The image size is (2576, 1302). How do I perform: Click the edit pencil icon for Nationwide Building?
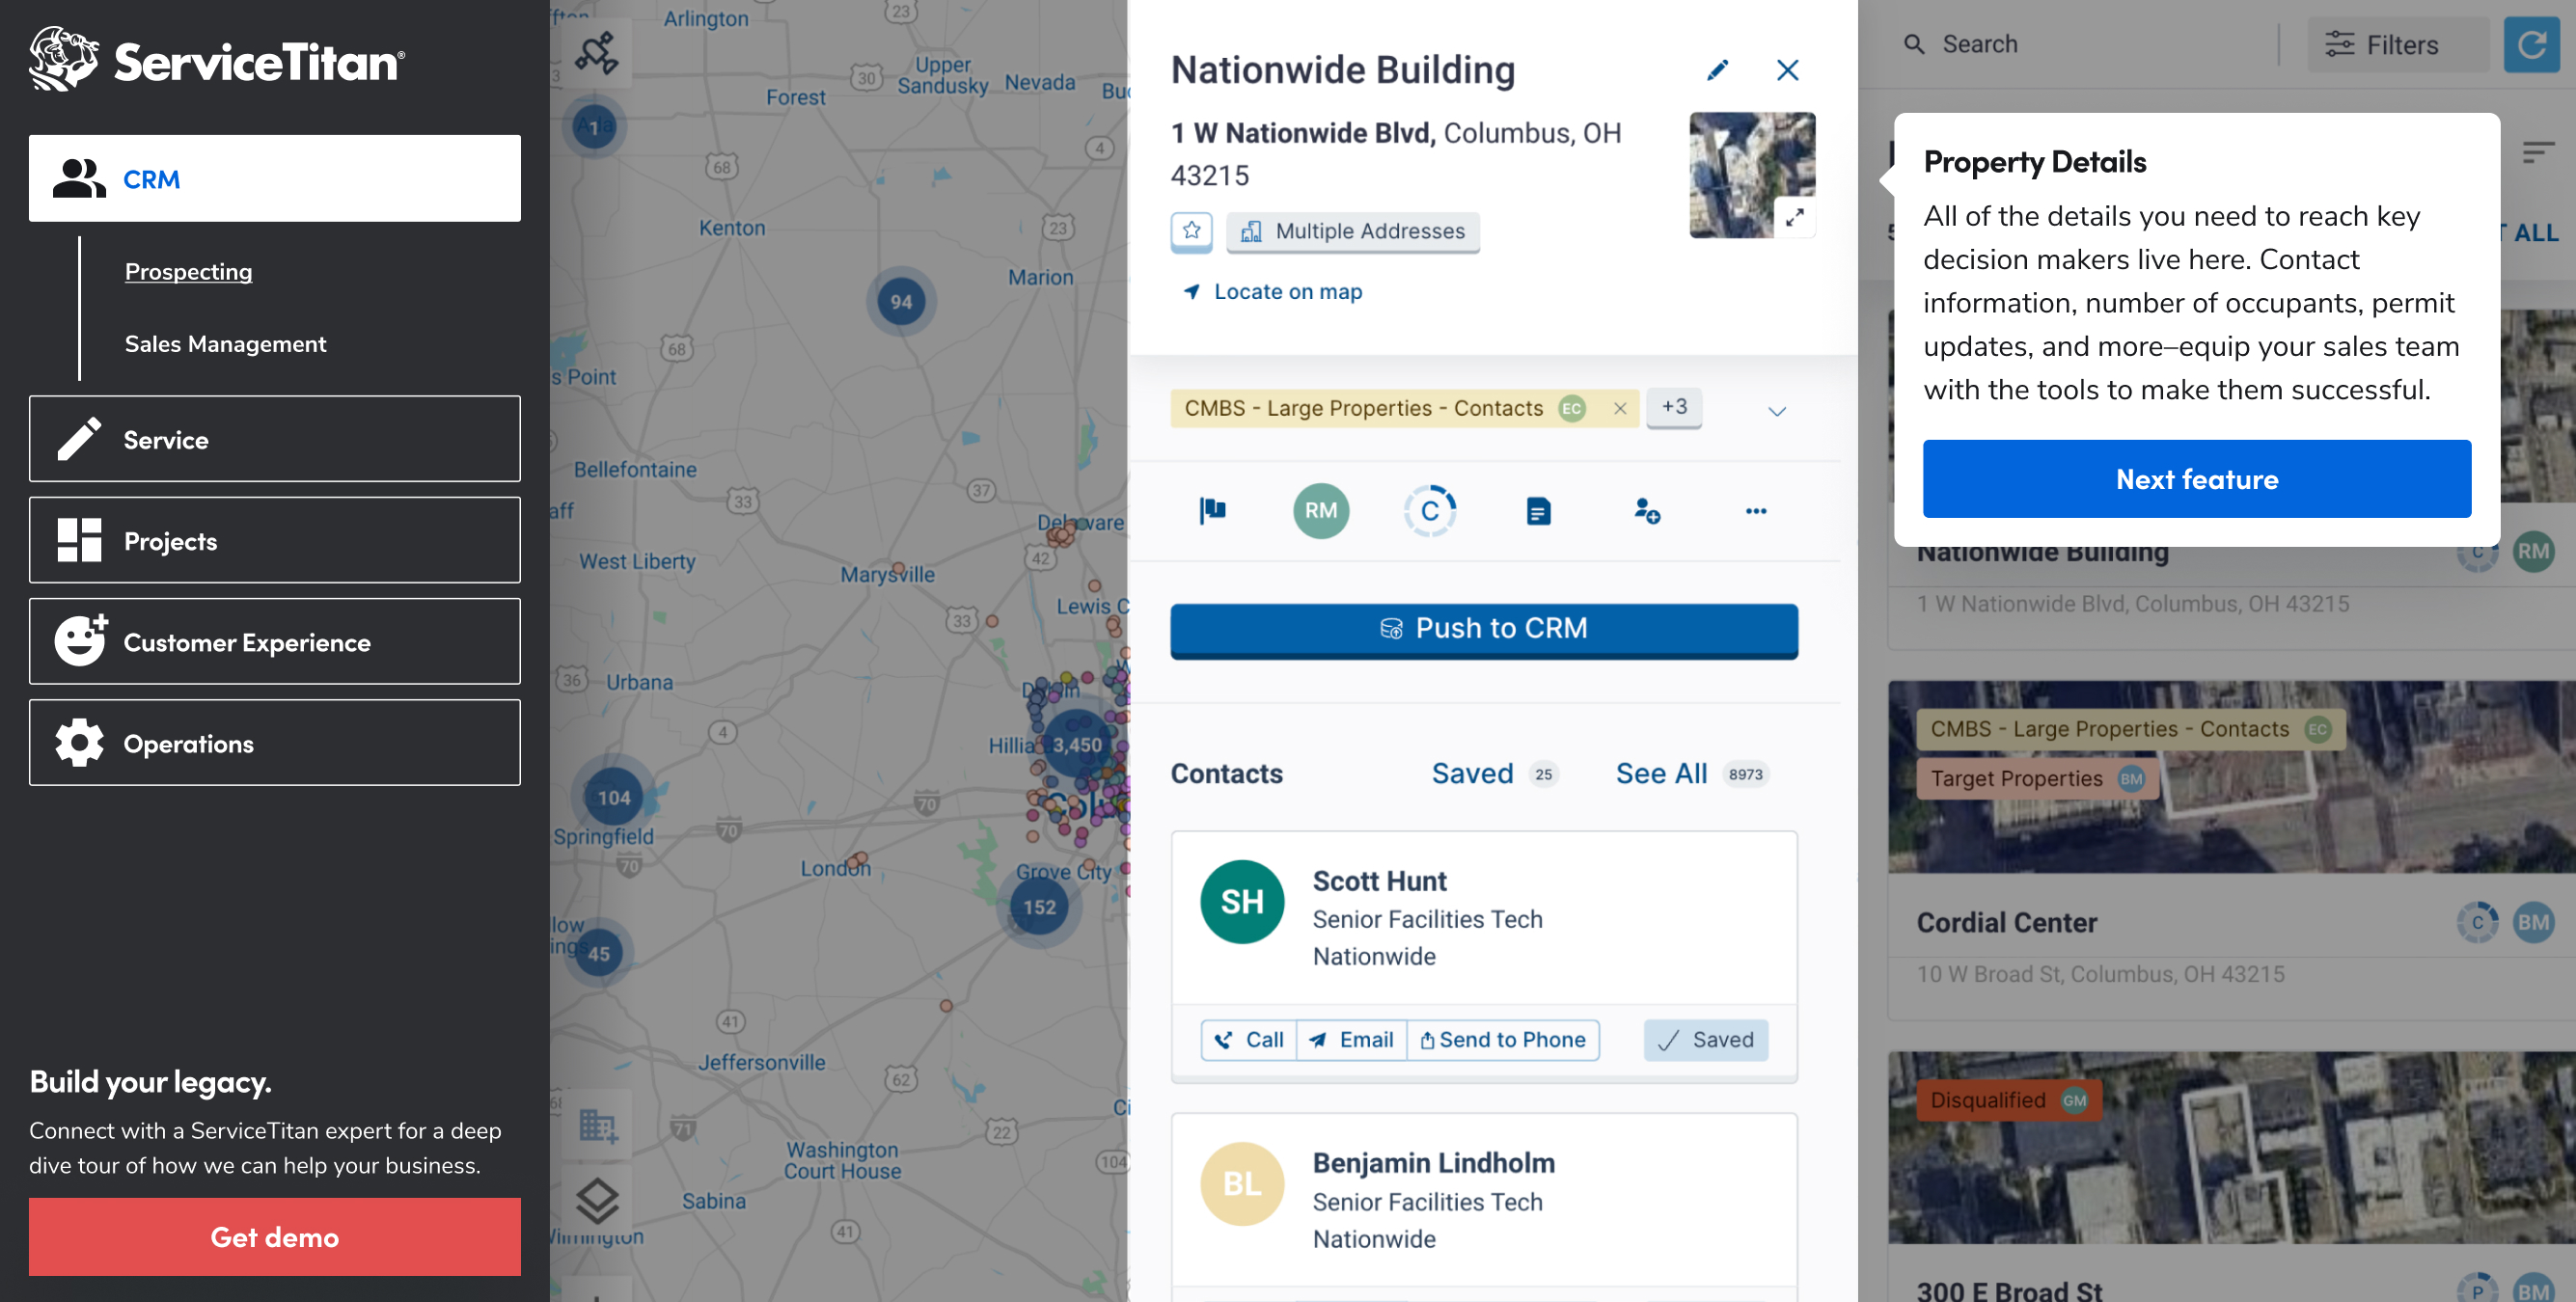[x=1717, y=70]
